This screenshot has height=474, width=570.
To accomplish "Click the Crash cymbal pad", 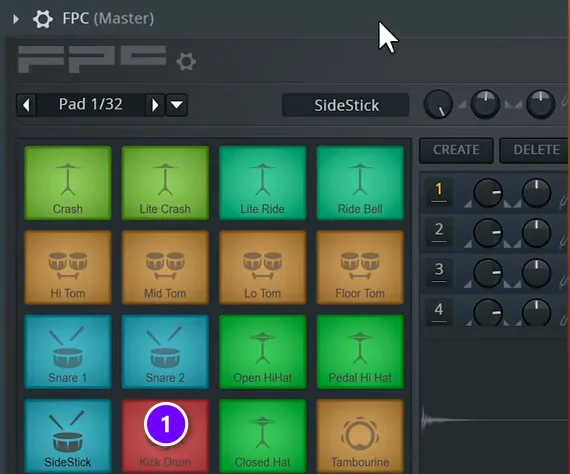I will pyautogui.click(x=68, y=183).
